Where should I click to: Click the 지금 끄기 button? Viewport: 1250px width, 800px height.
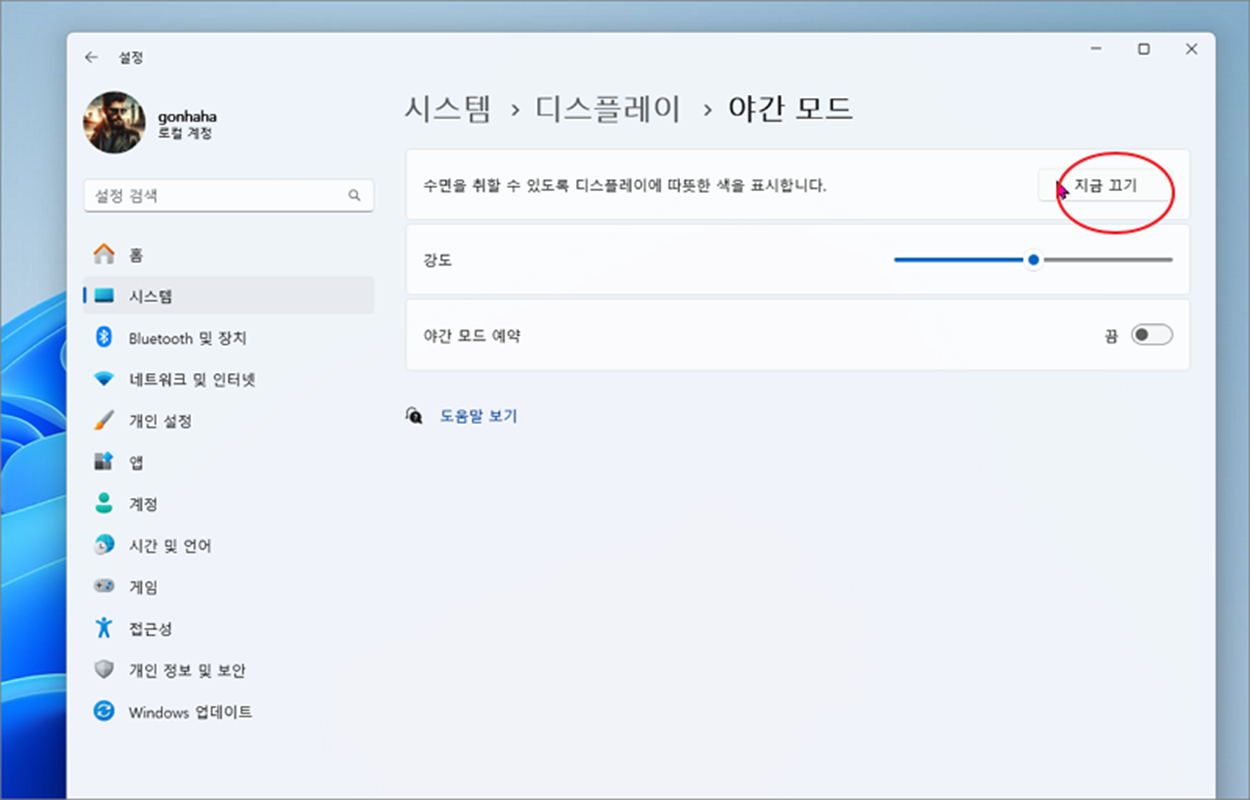(1105, 186)
